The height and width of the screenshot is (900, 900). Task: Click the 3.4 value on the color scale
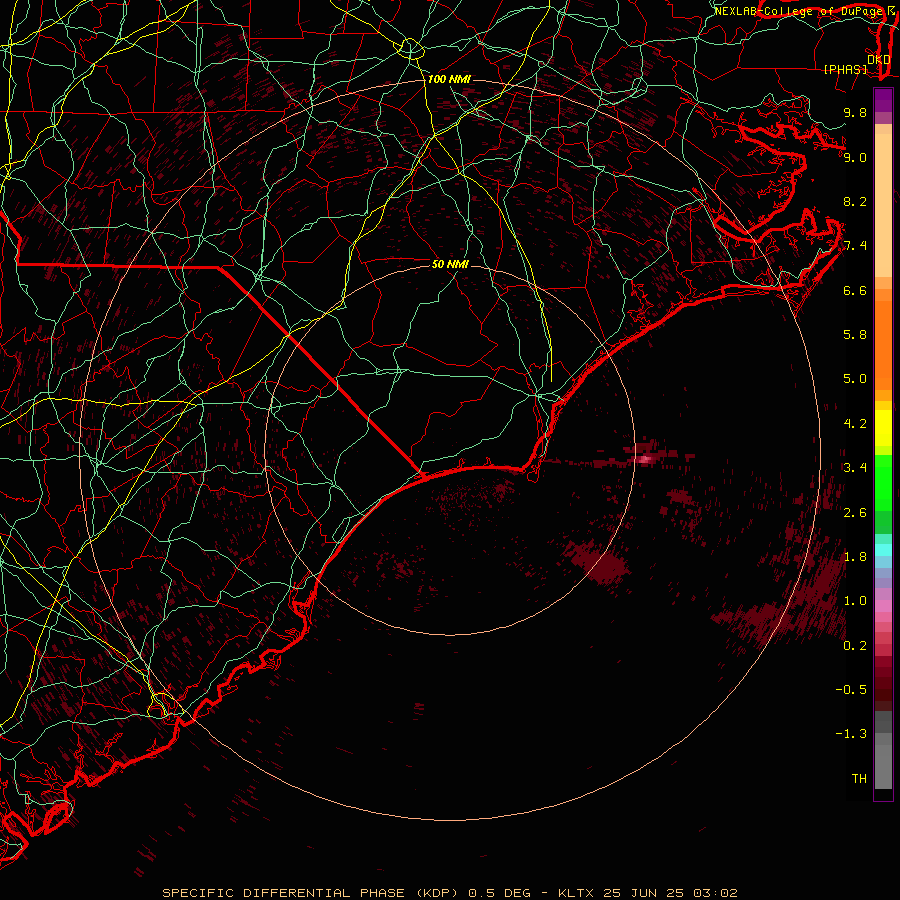(x=855, y=468)
